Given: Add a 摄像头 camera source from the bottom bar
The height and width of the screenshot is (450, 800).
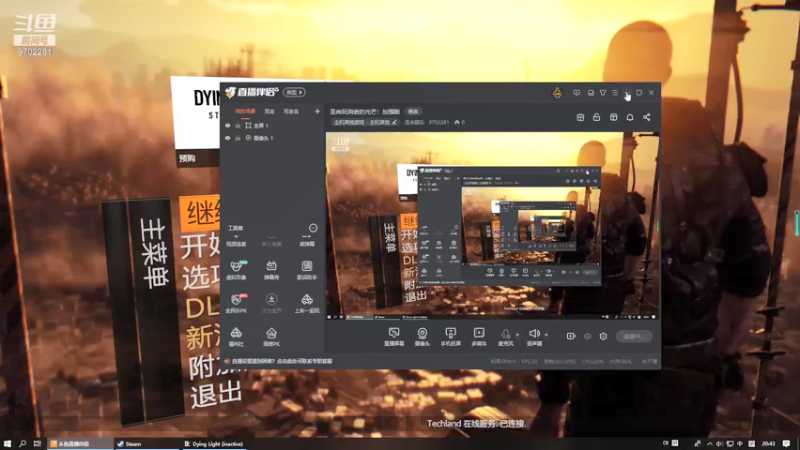Looking at the screenshot, I should click(422, 337).
